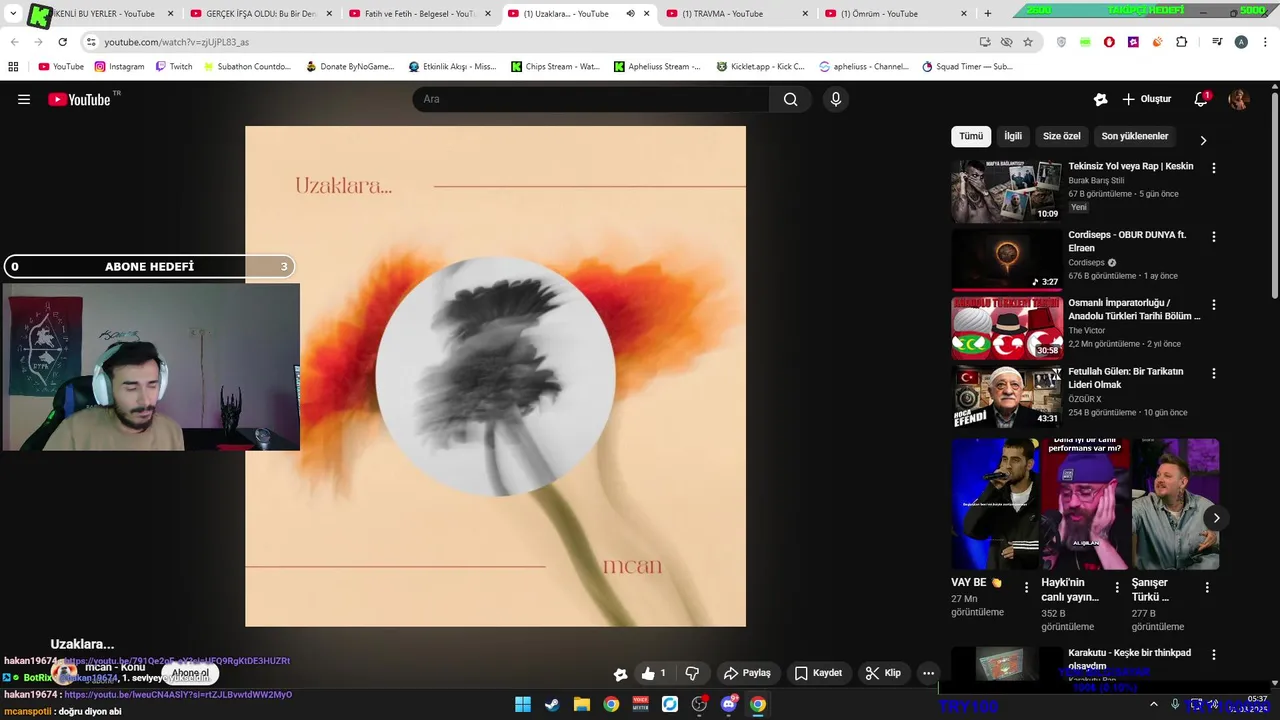Viewport: 1280px width, 720px height.
Task: Click the address bar URL
Action: pyautogui.click(x=176, y=42)
